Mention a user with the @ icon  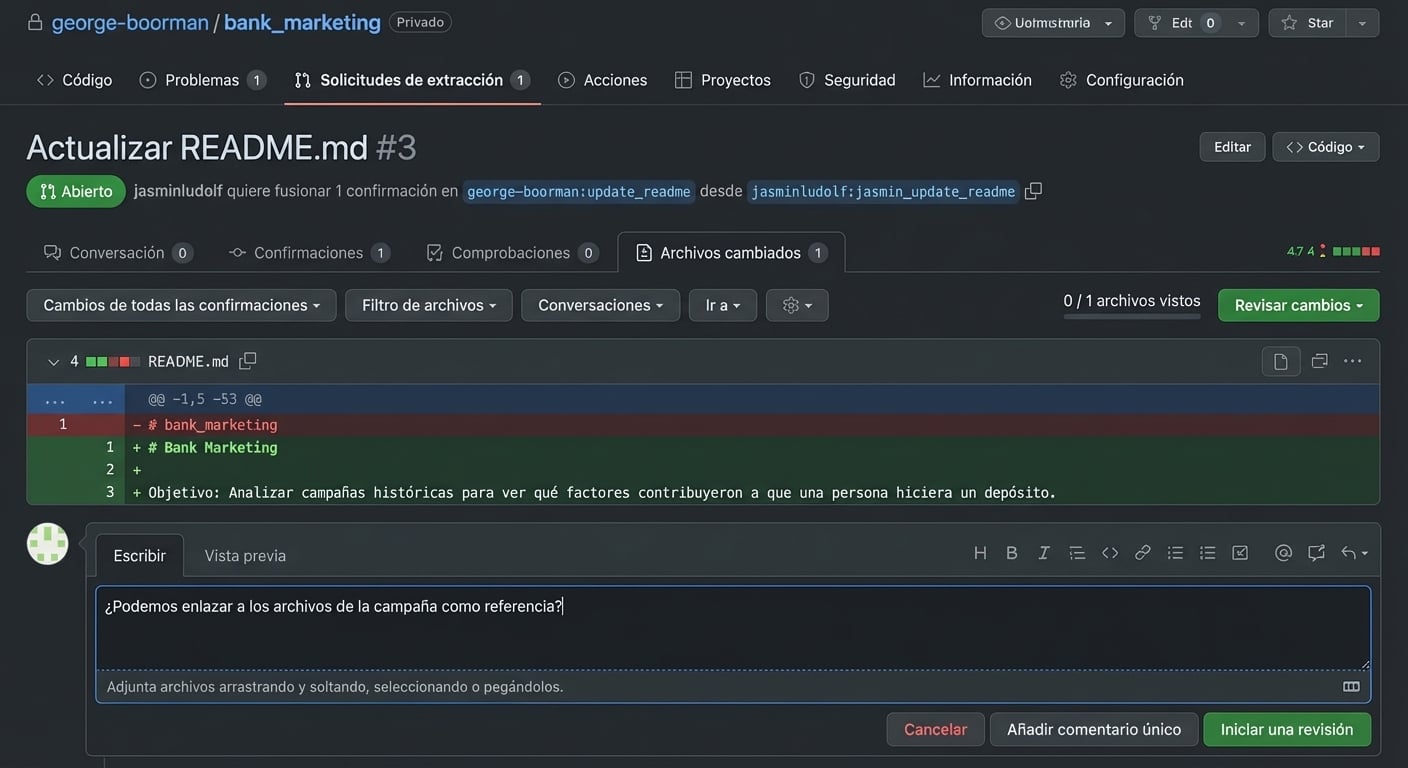[x=1284, y=553]
